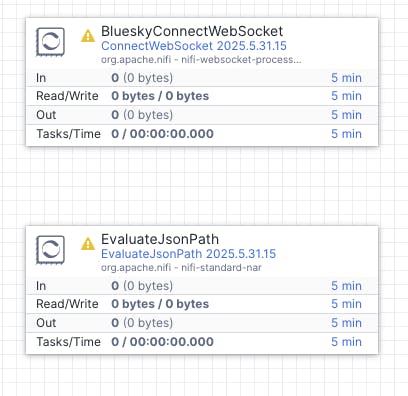
Task: Click 5 min on EvaluateJsonPath Out row
Action: point(346,323)
